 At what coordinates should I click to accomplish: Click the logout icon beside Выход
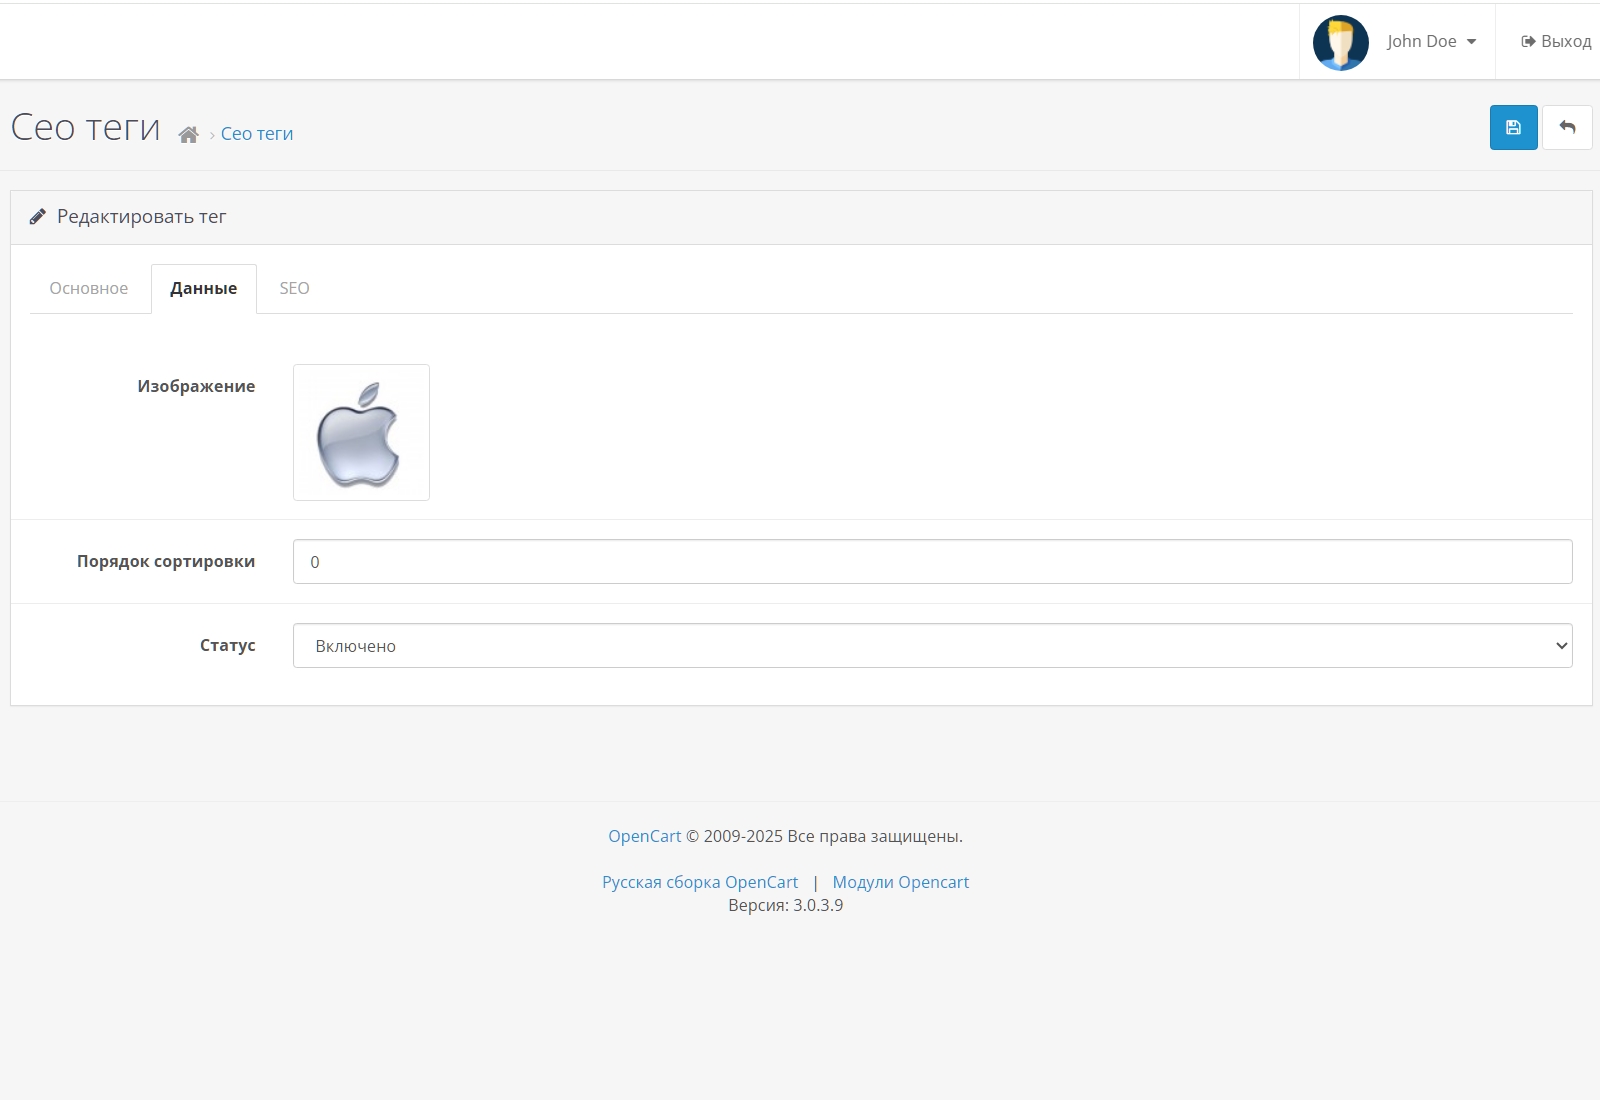(x=1528, y=42)
